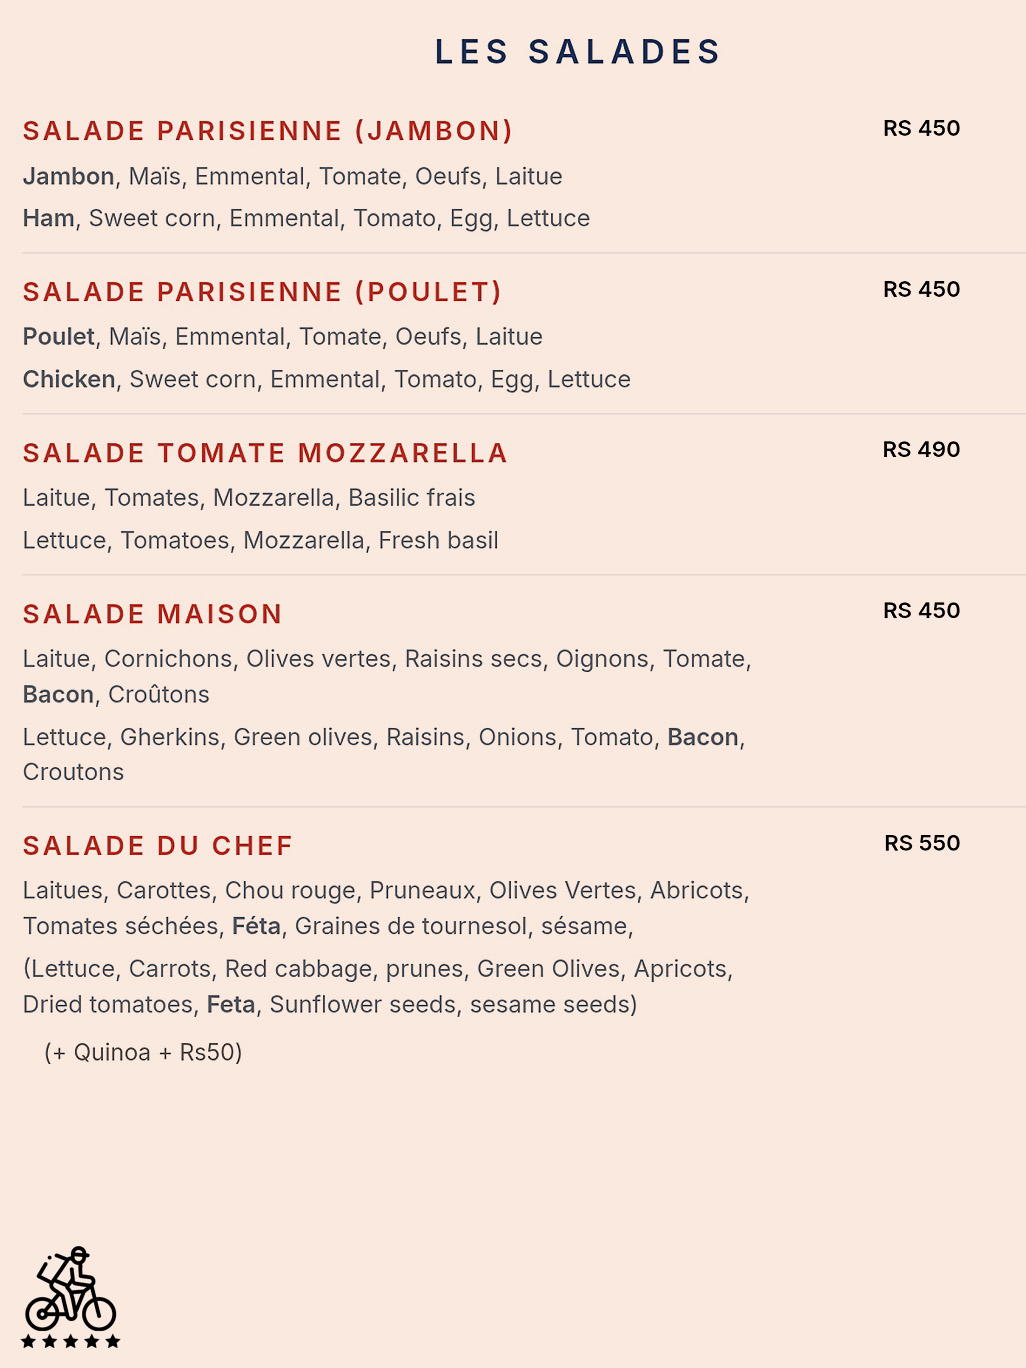Click the five-star rating under the cyclist

(70, 1341)
